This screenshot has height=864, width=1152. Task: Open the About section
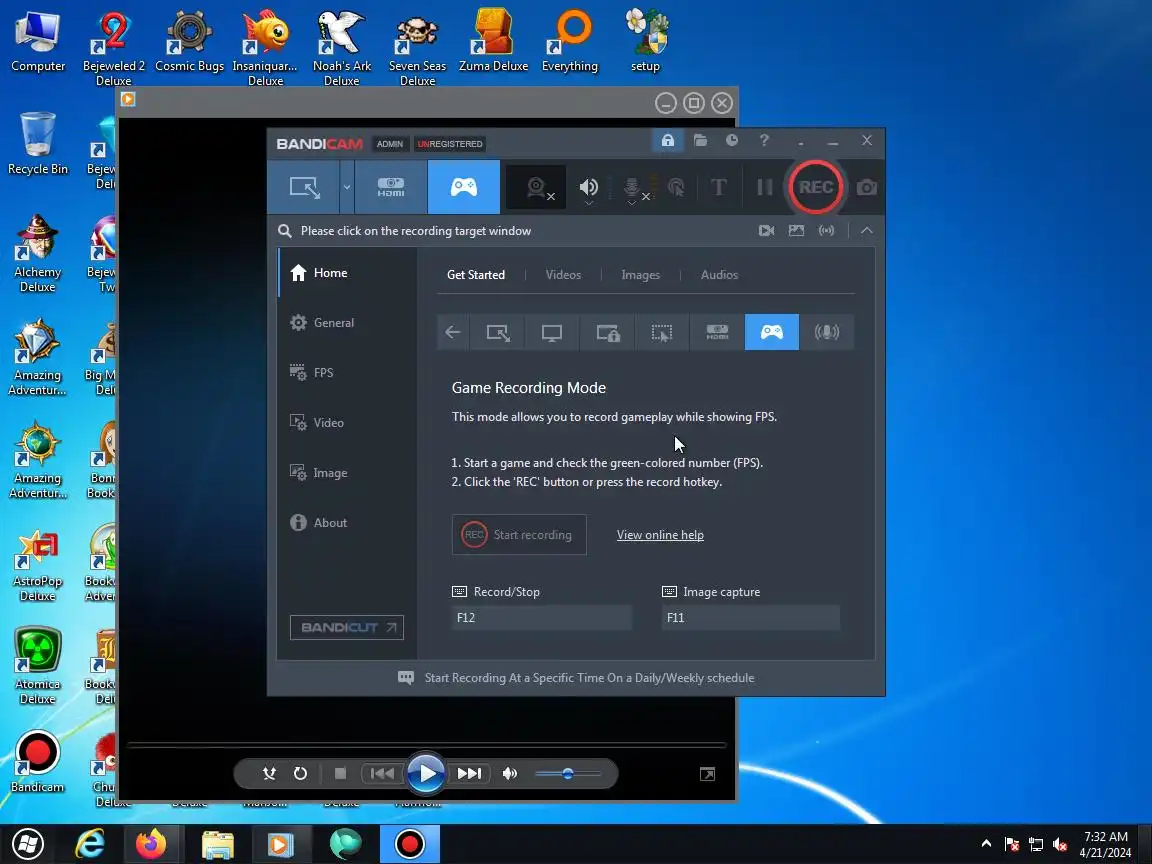pos(348,522)
